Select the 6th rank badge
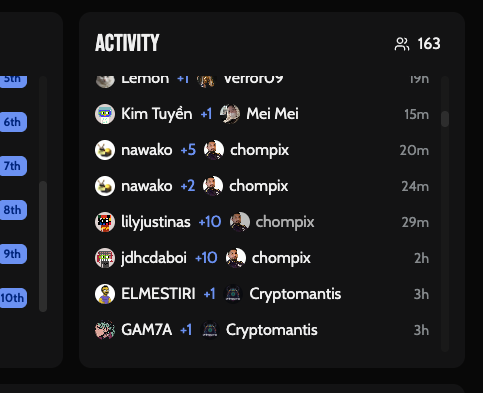Screen dimensions: 483x393 coord(13,122)
